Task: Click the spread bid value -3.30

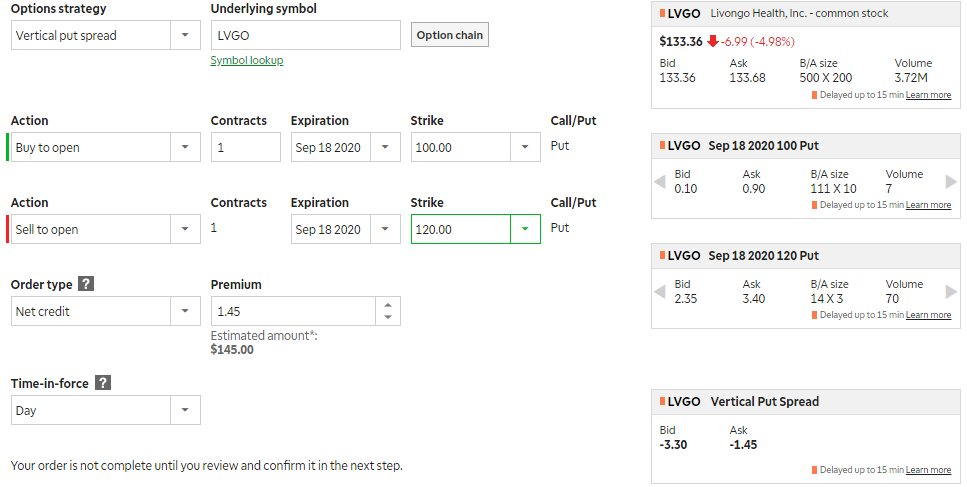Action: point(673,444)
